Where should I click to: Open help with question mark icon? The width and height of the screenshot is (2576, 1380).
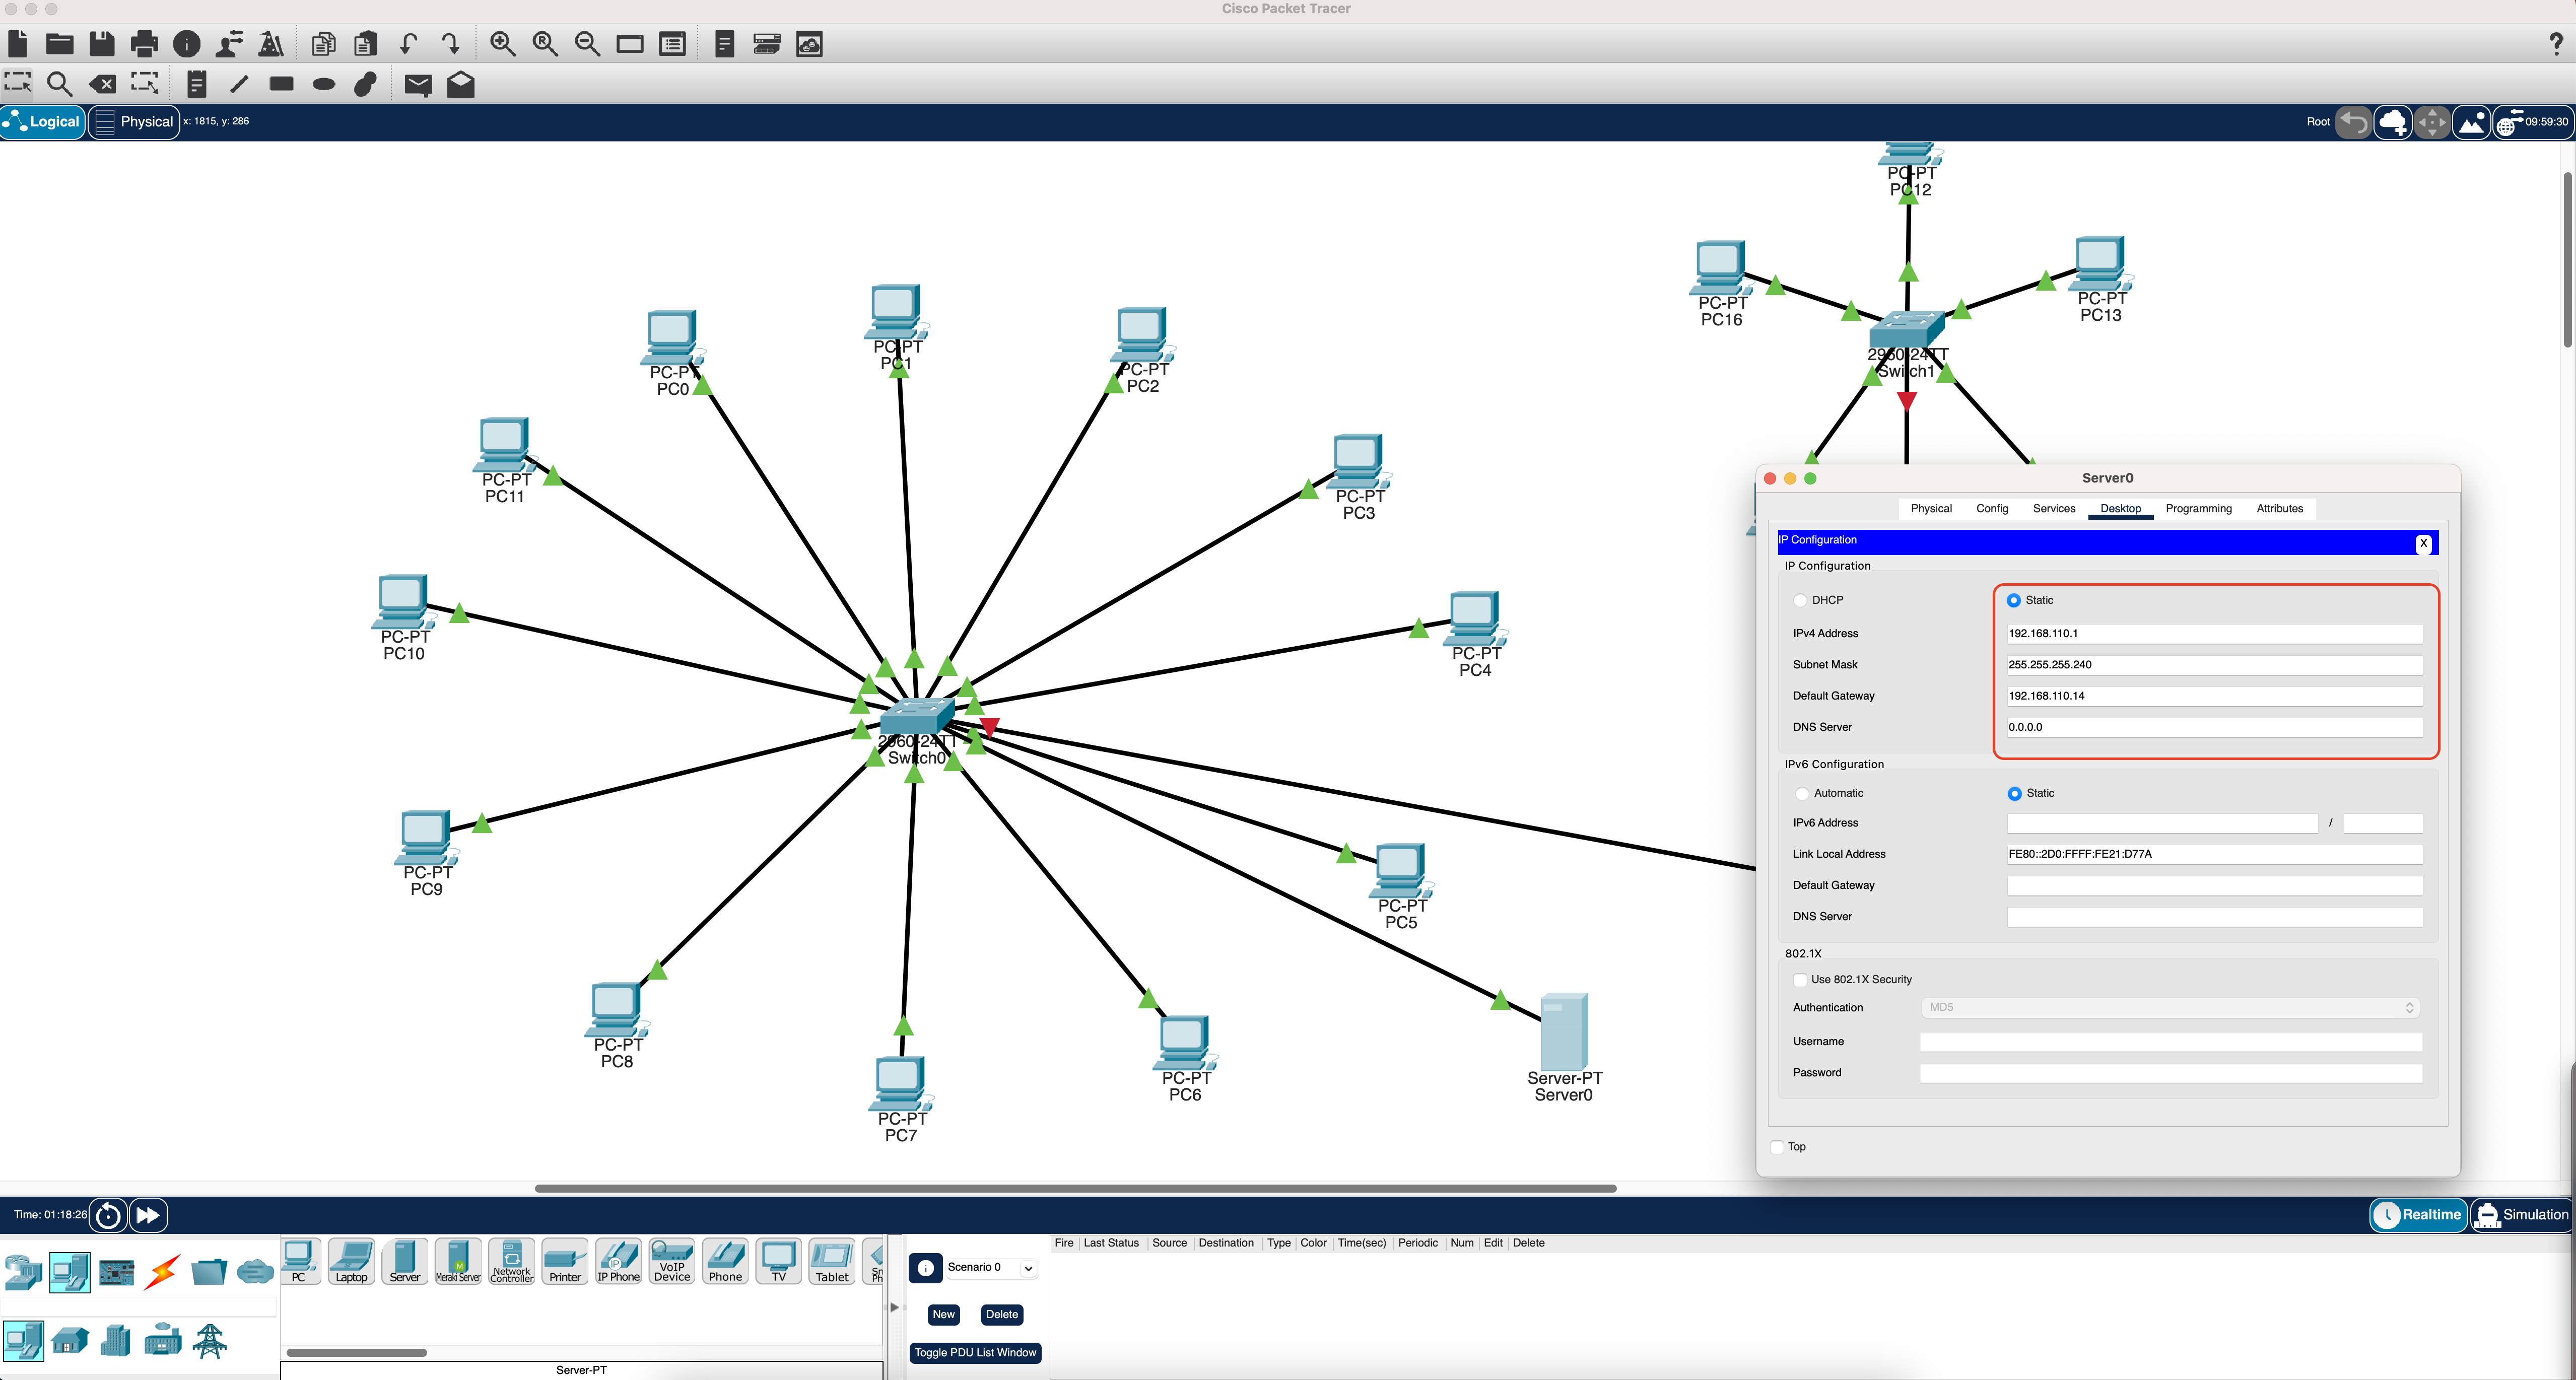[2556, 43]
